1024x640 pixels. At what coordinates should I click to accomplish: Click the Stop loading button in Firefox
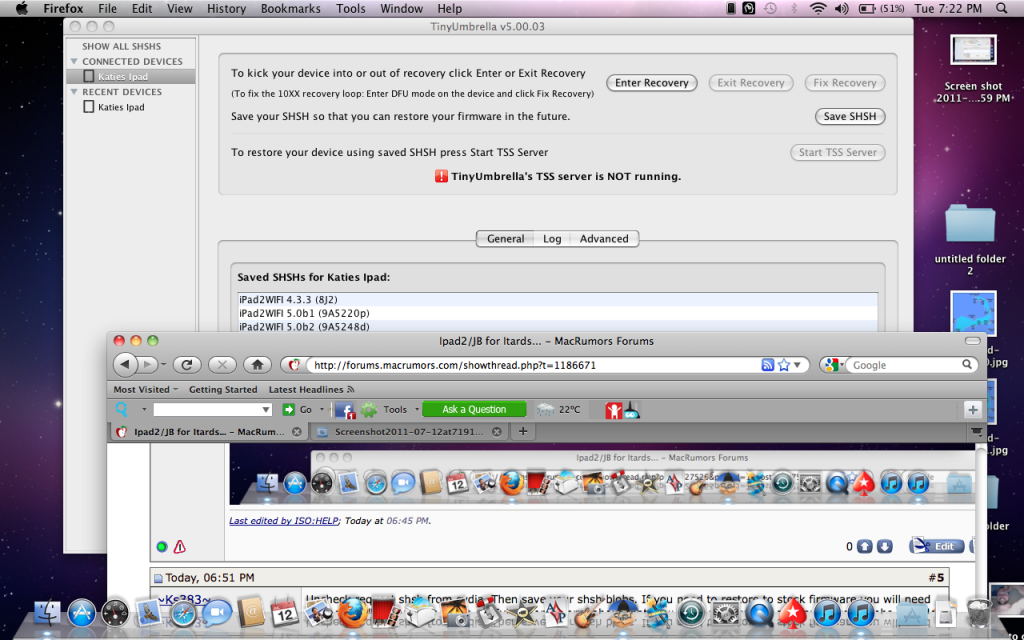222,364
